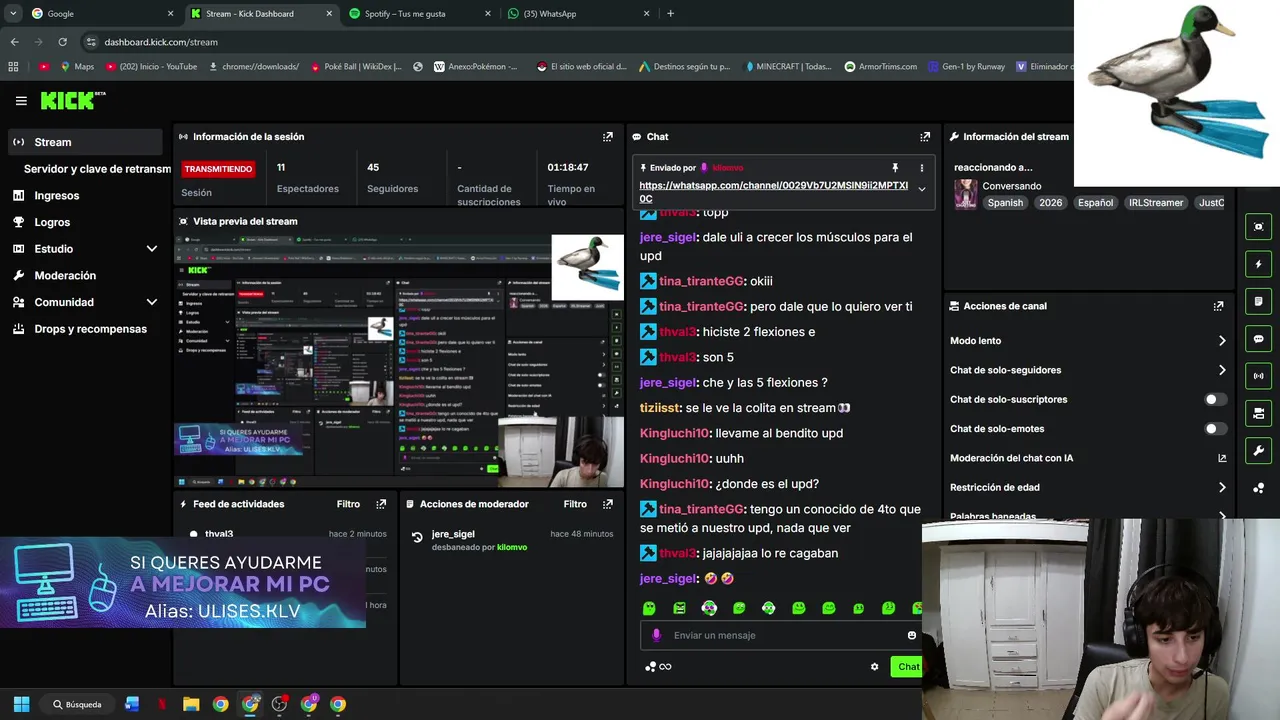Select Stream in the sidebar
Image resolution: width=1280 pixels, height=720 pixels.
85,142
